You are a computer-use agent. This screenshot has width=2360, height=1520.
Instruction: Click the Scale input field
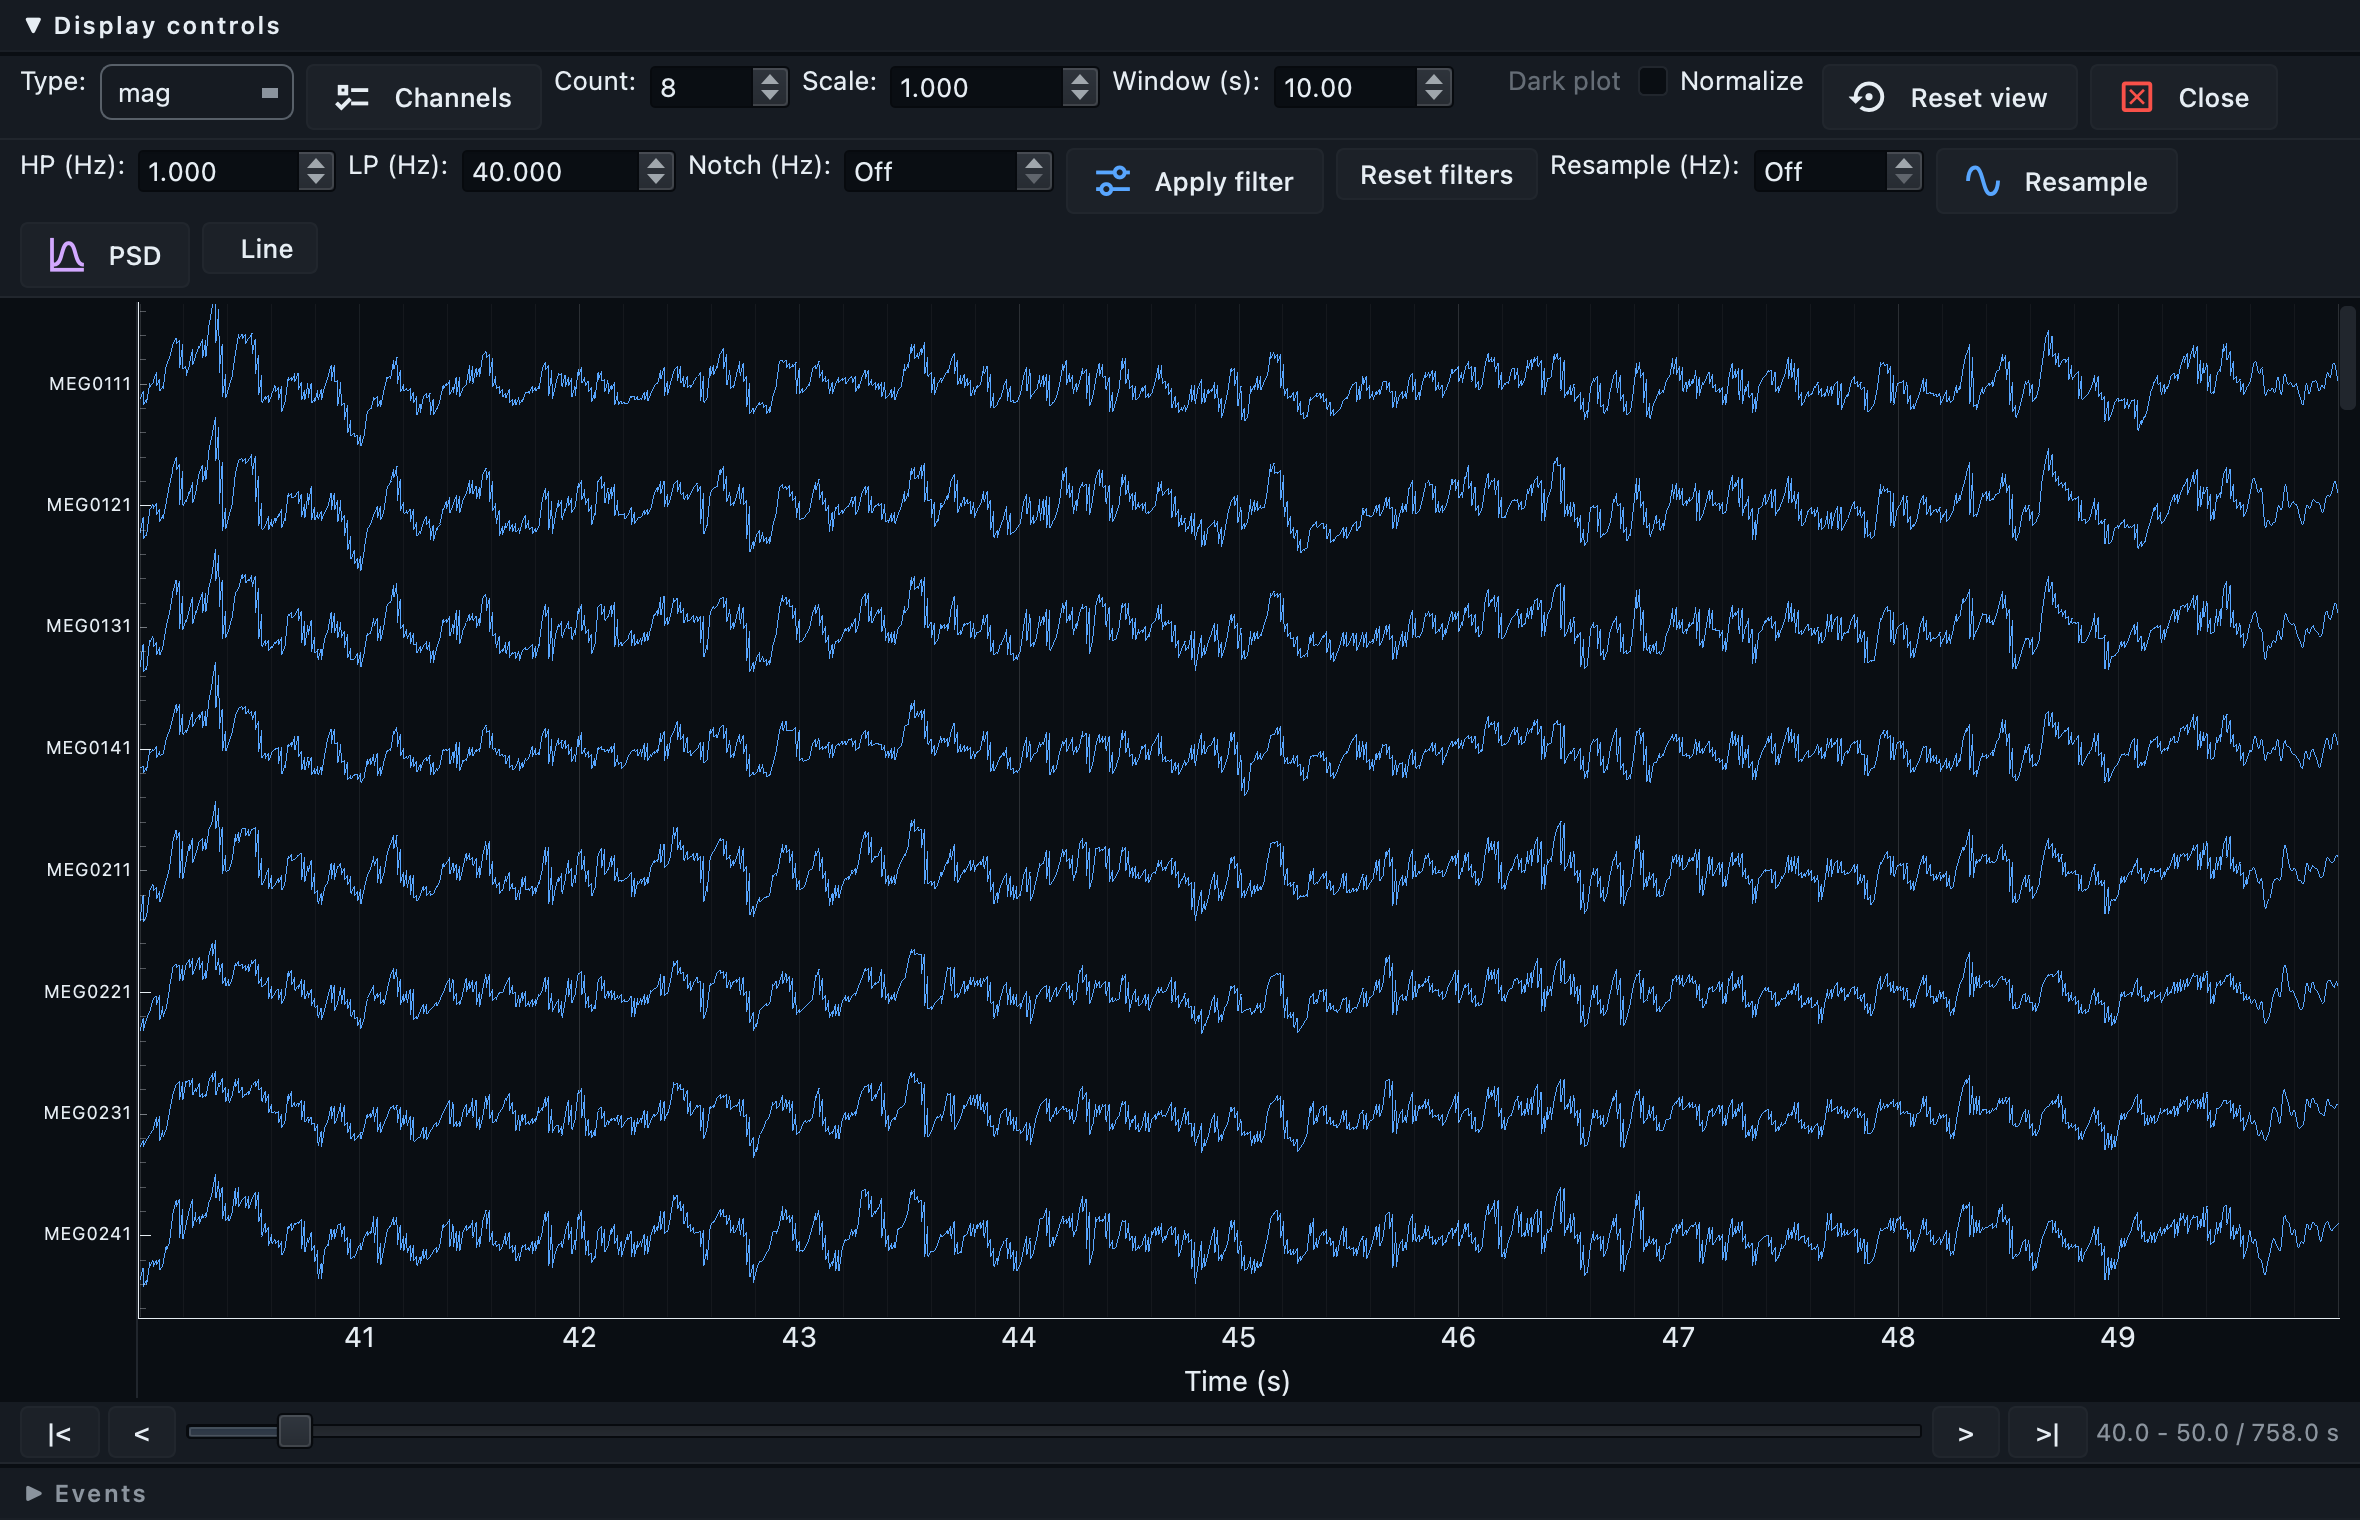[x=978, y=87]
